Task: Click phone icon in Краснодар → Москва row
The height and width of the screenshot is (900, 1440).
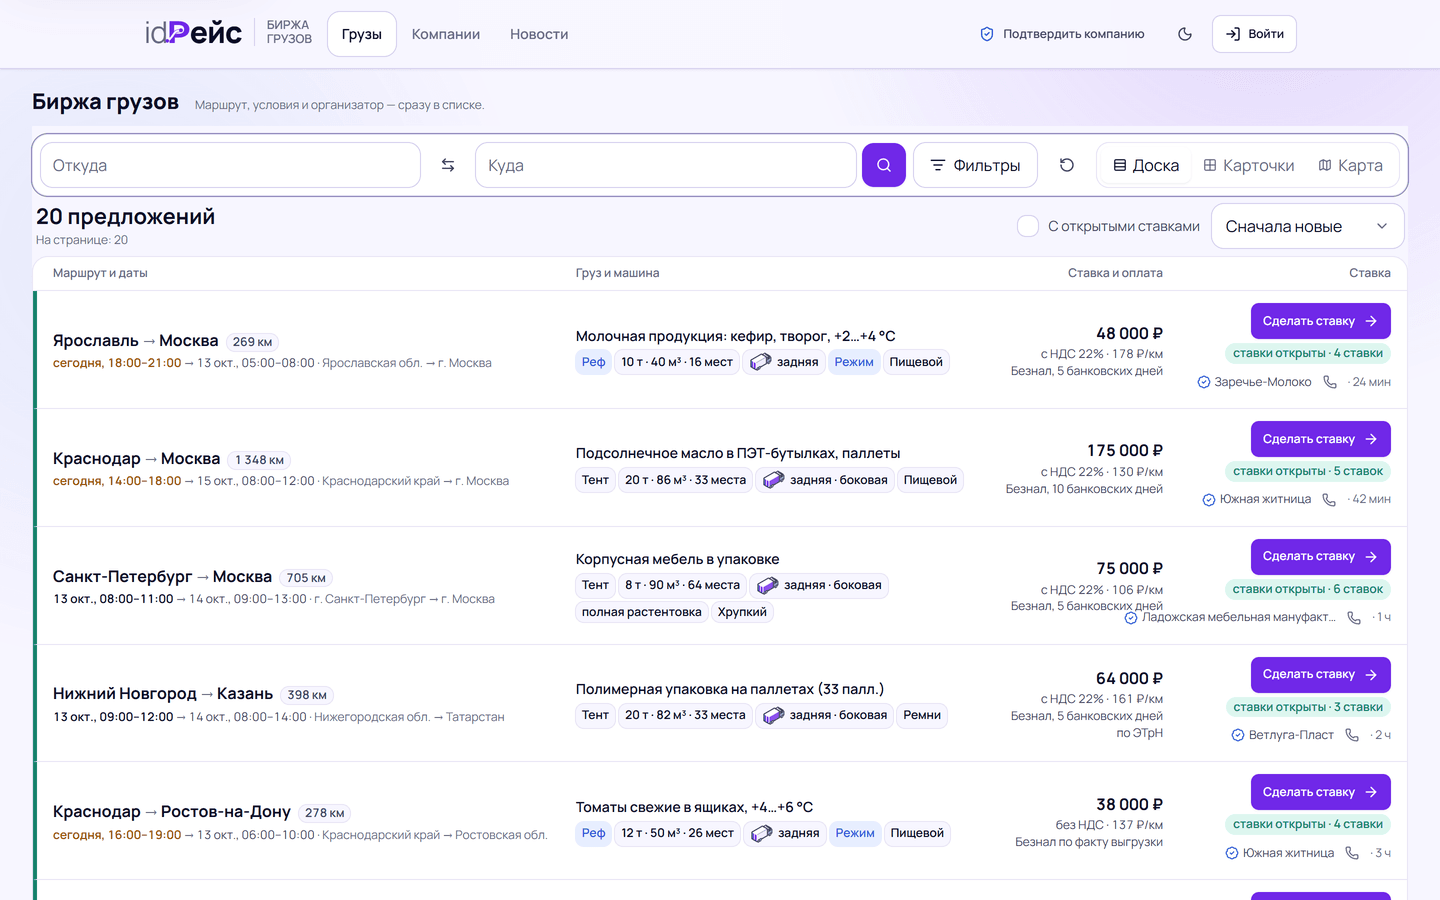Action: tap(1329, 499)
